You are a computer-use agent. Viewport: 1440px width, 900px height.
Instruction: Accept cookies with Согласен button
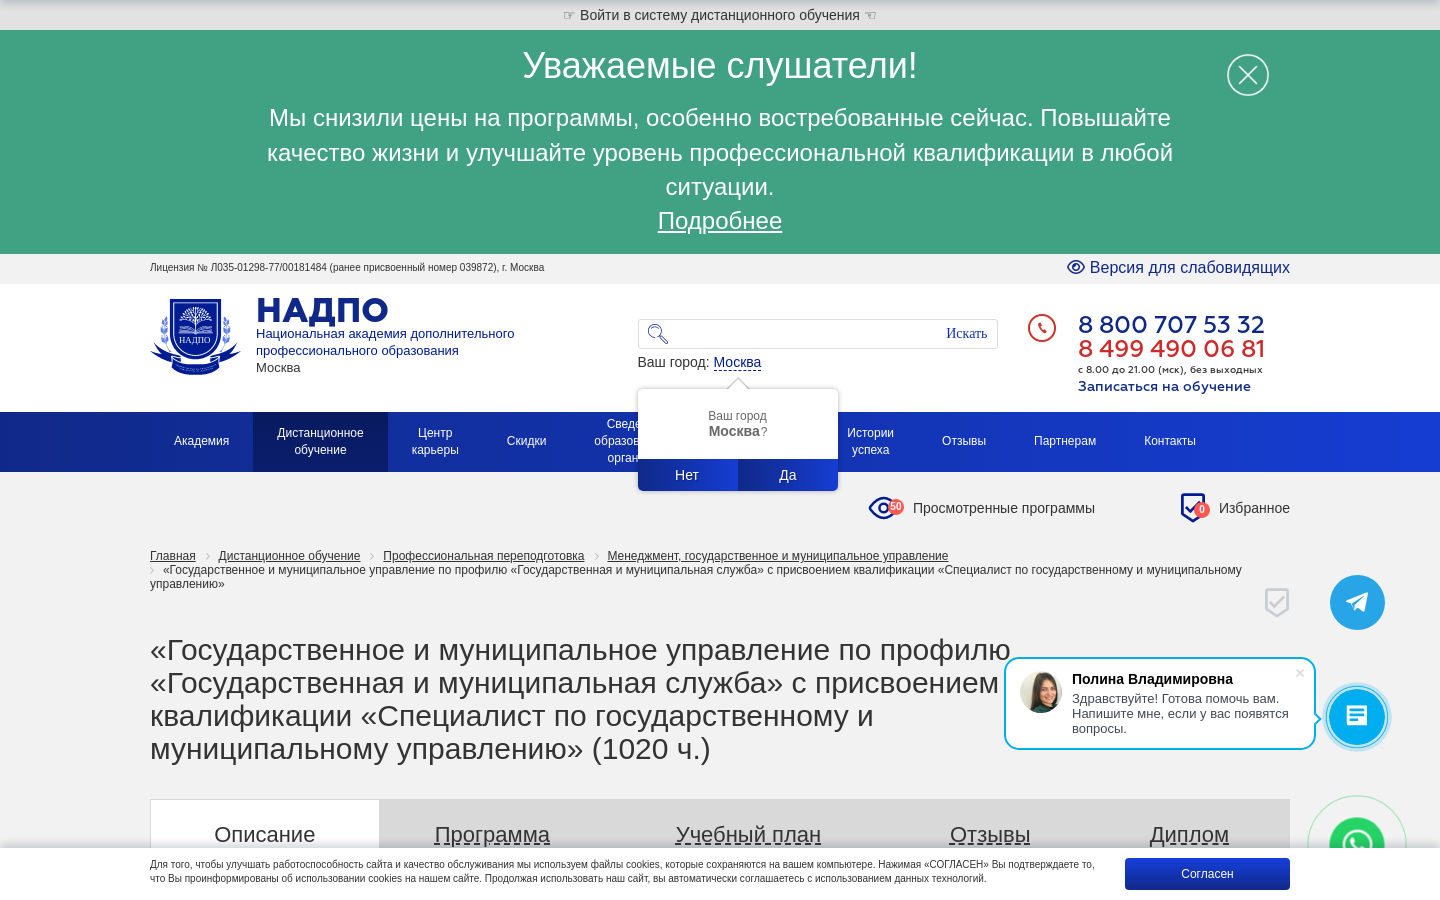click(x=1207, y=874)
